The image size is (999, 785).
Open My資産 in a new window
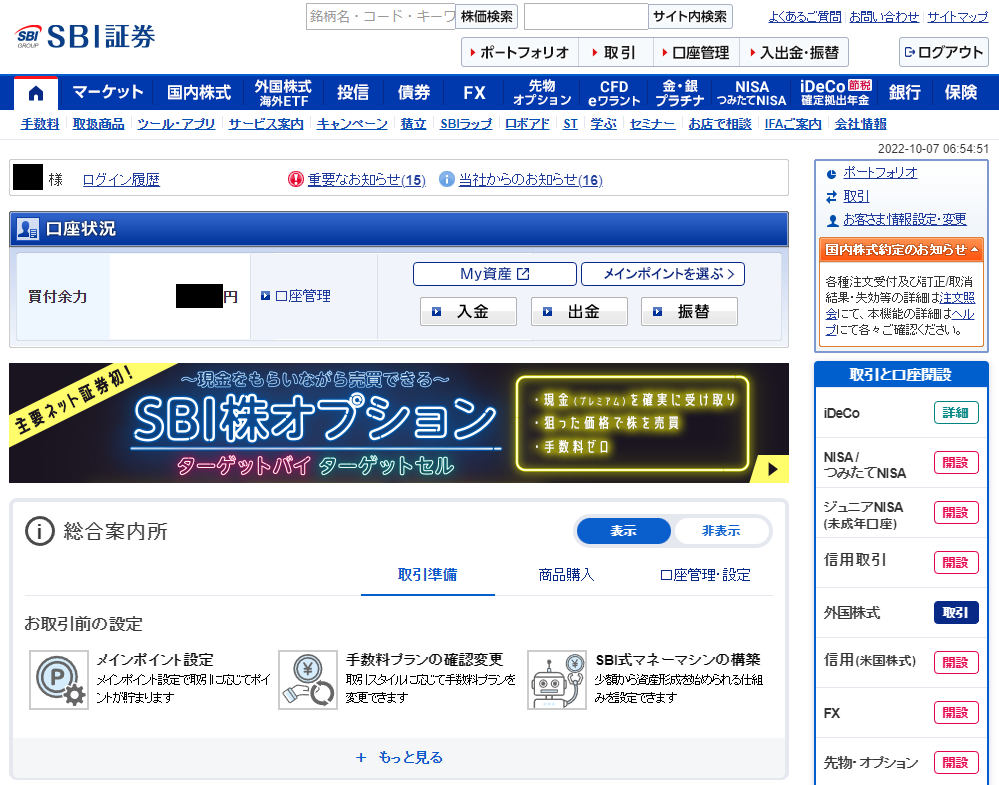[x=494, y=273]
